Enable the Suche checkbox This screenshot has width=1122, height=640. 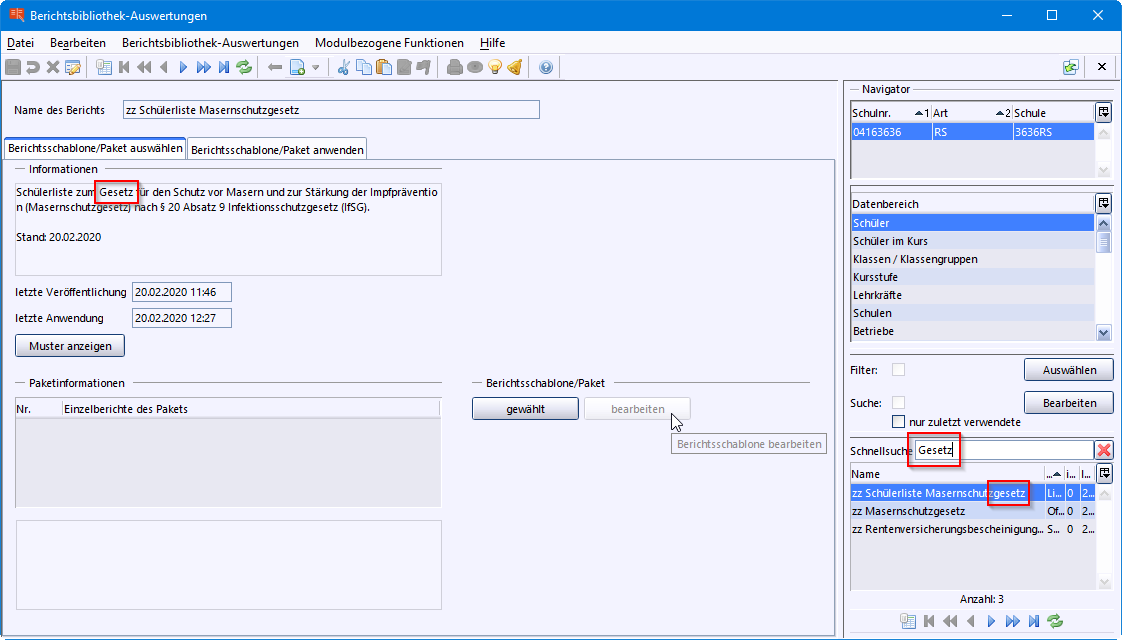898,403
